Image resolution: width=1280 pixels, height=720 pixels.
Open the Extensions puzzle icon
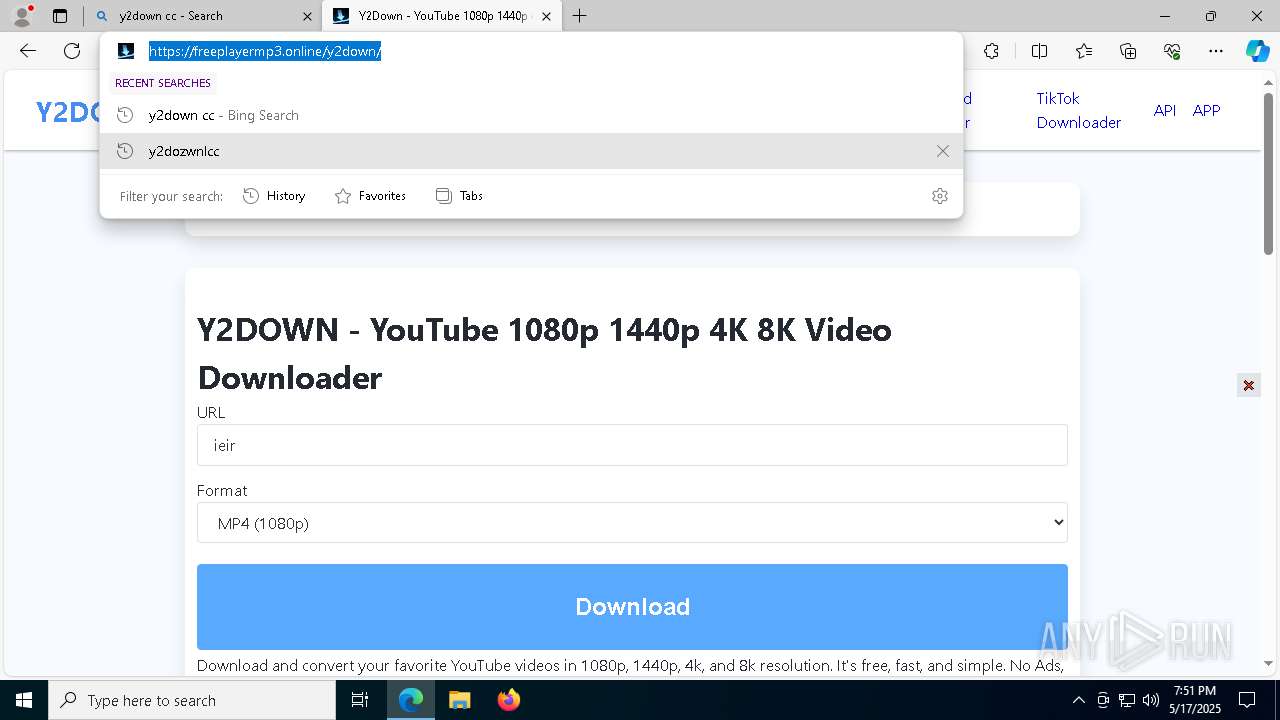point(991,51)
